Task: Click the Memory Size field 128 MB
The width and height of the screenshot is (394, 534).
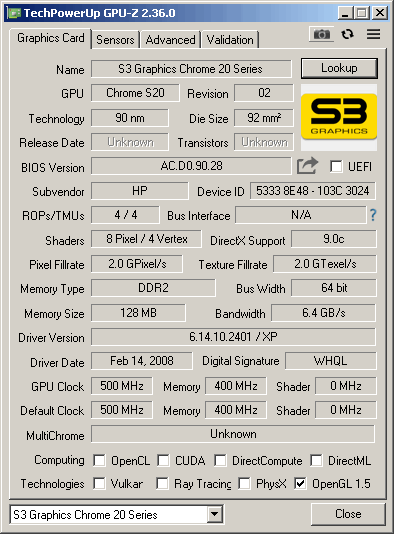Action: click(138, 313)
